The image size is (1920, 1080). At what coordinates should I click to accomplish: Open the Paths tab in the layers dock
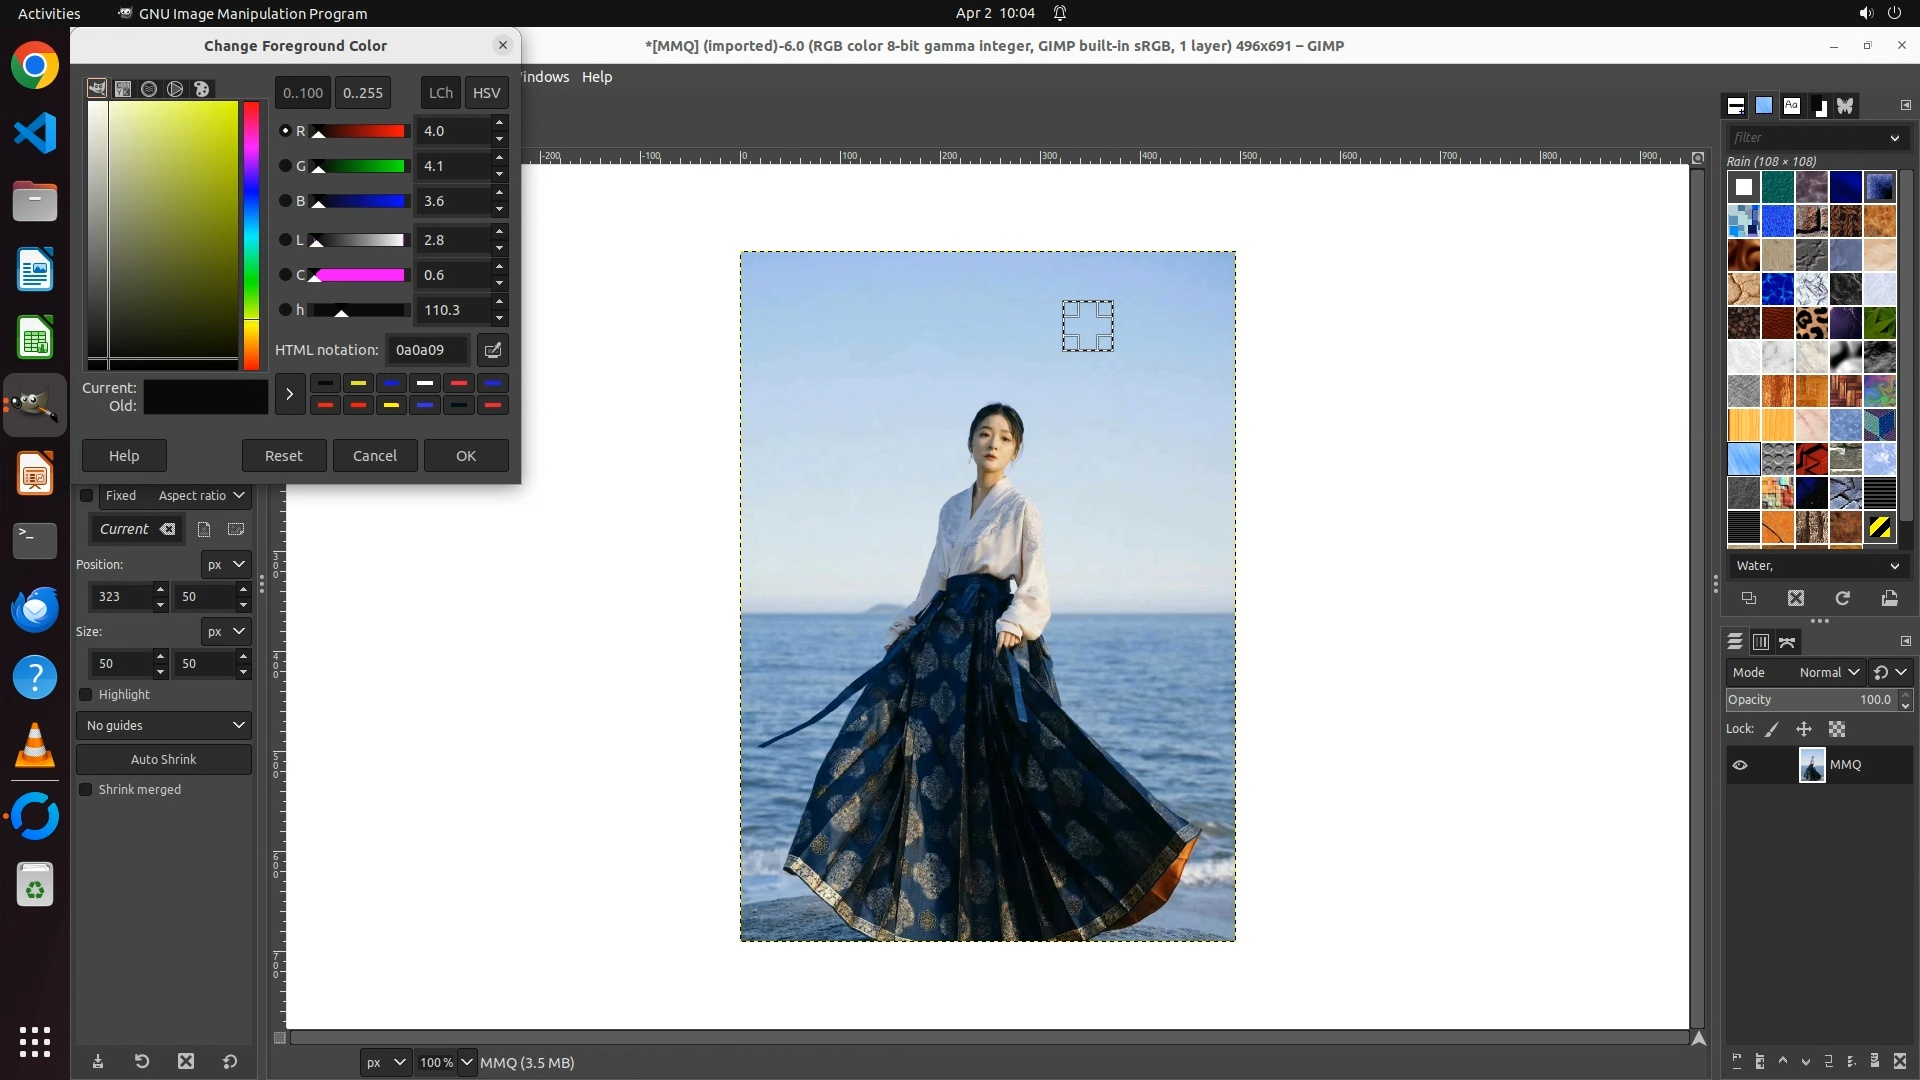click(1787, 642)
